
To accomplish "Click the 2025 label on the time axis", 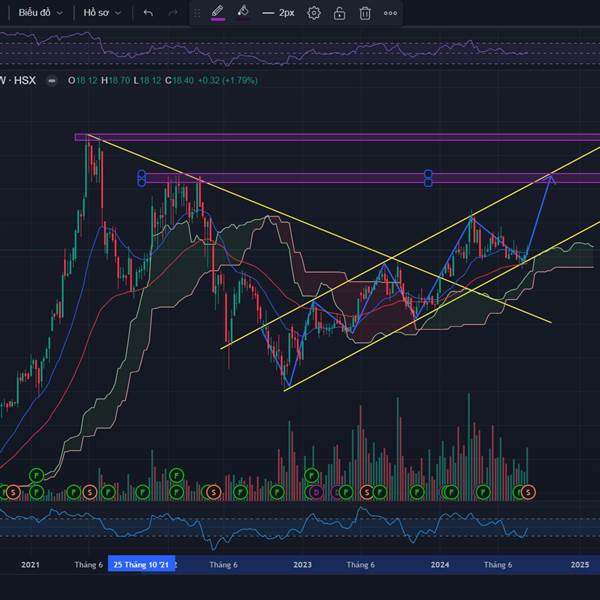I will pyautogui.click(x=580, y=564).
